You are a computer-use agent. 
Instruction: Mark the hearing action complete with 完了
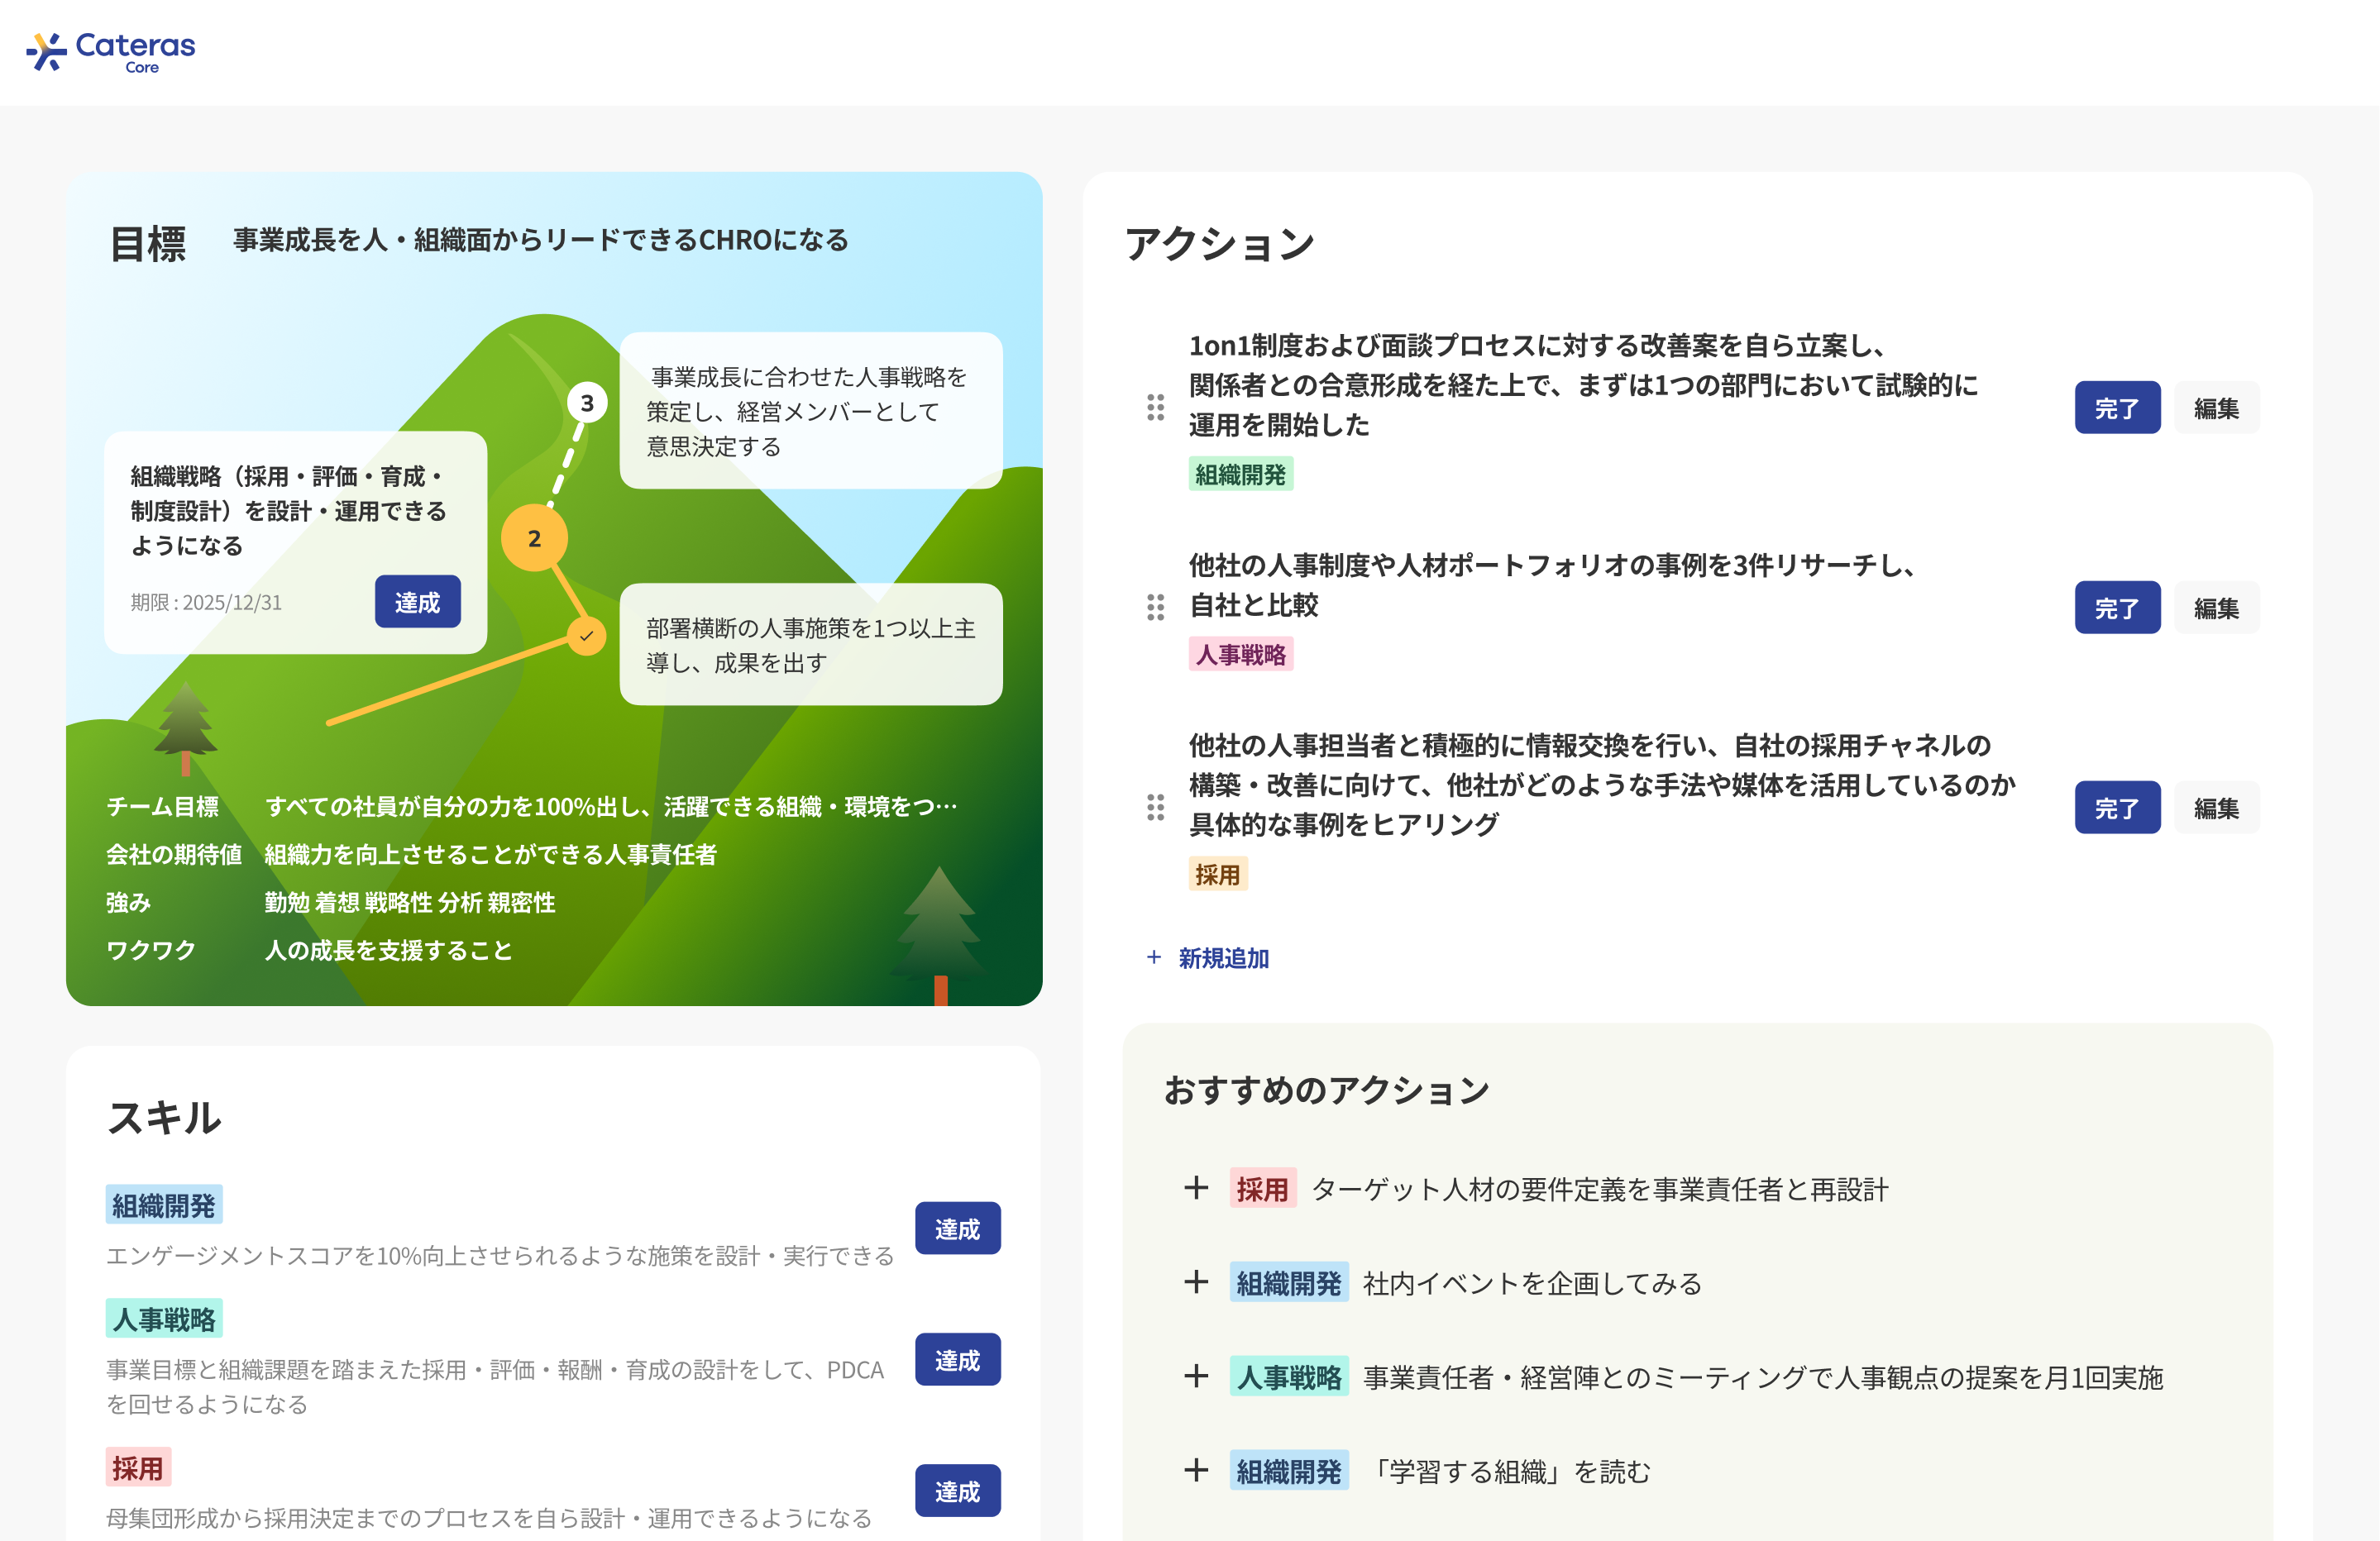(x=2118, y=807)
